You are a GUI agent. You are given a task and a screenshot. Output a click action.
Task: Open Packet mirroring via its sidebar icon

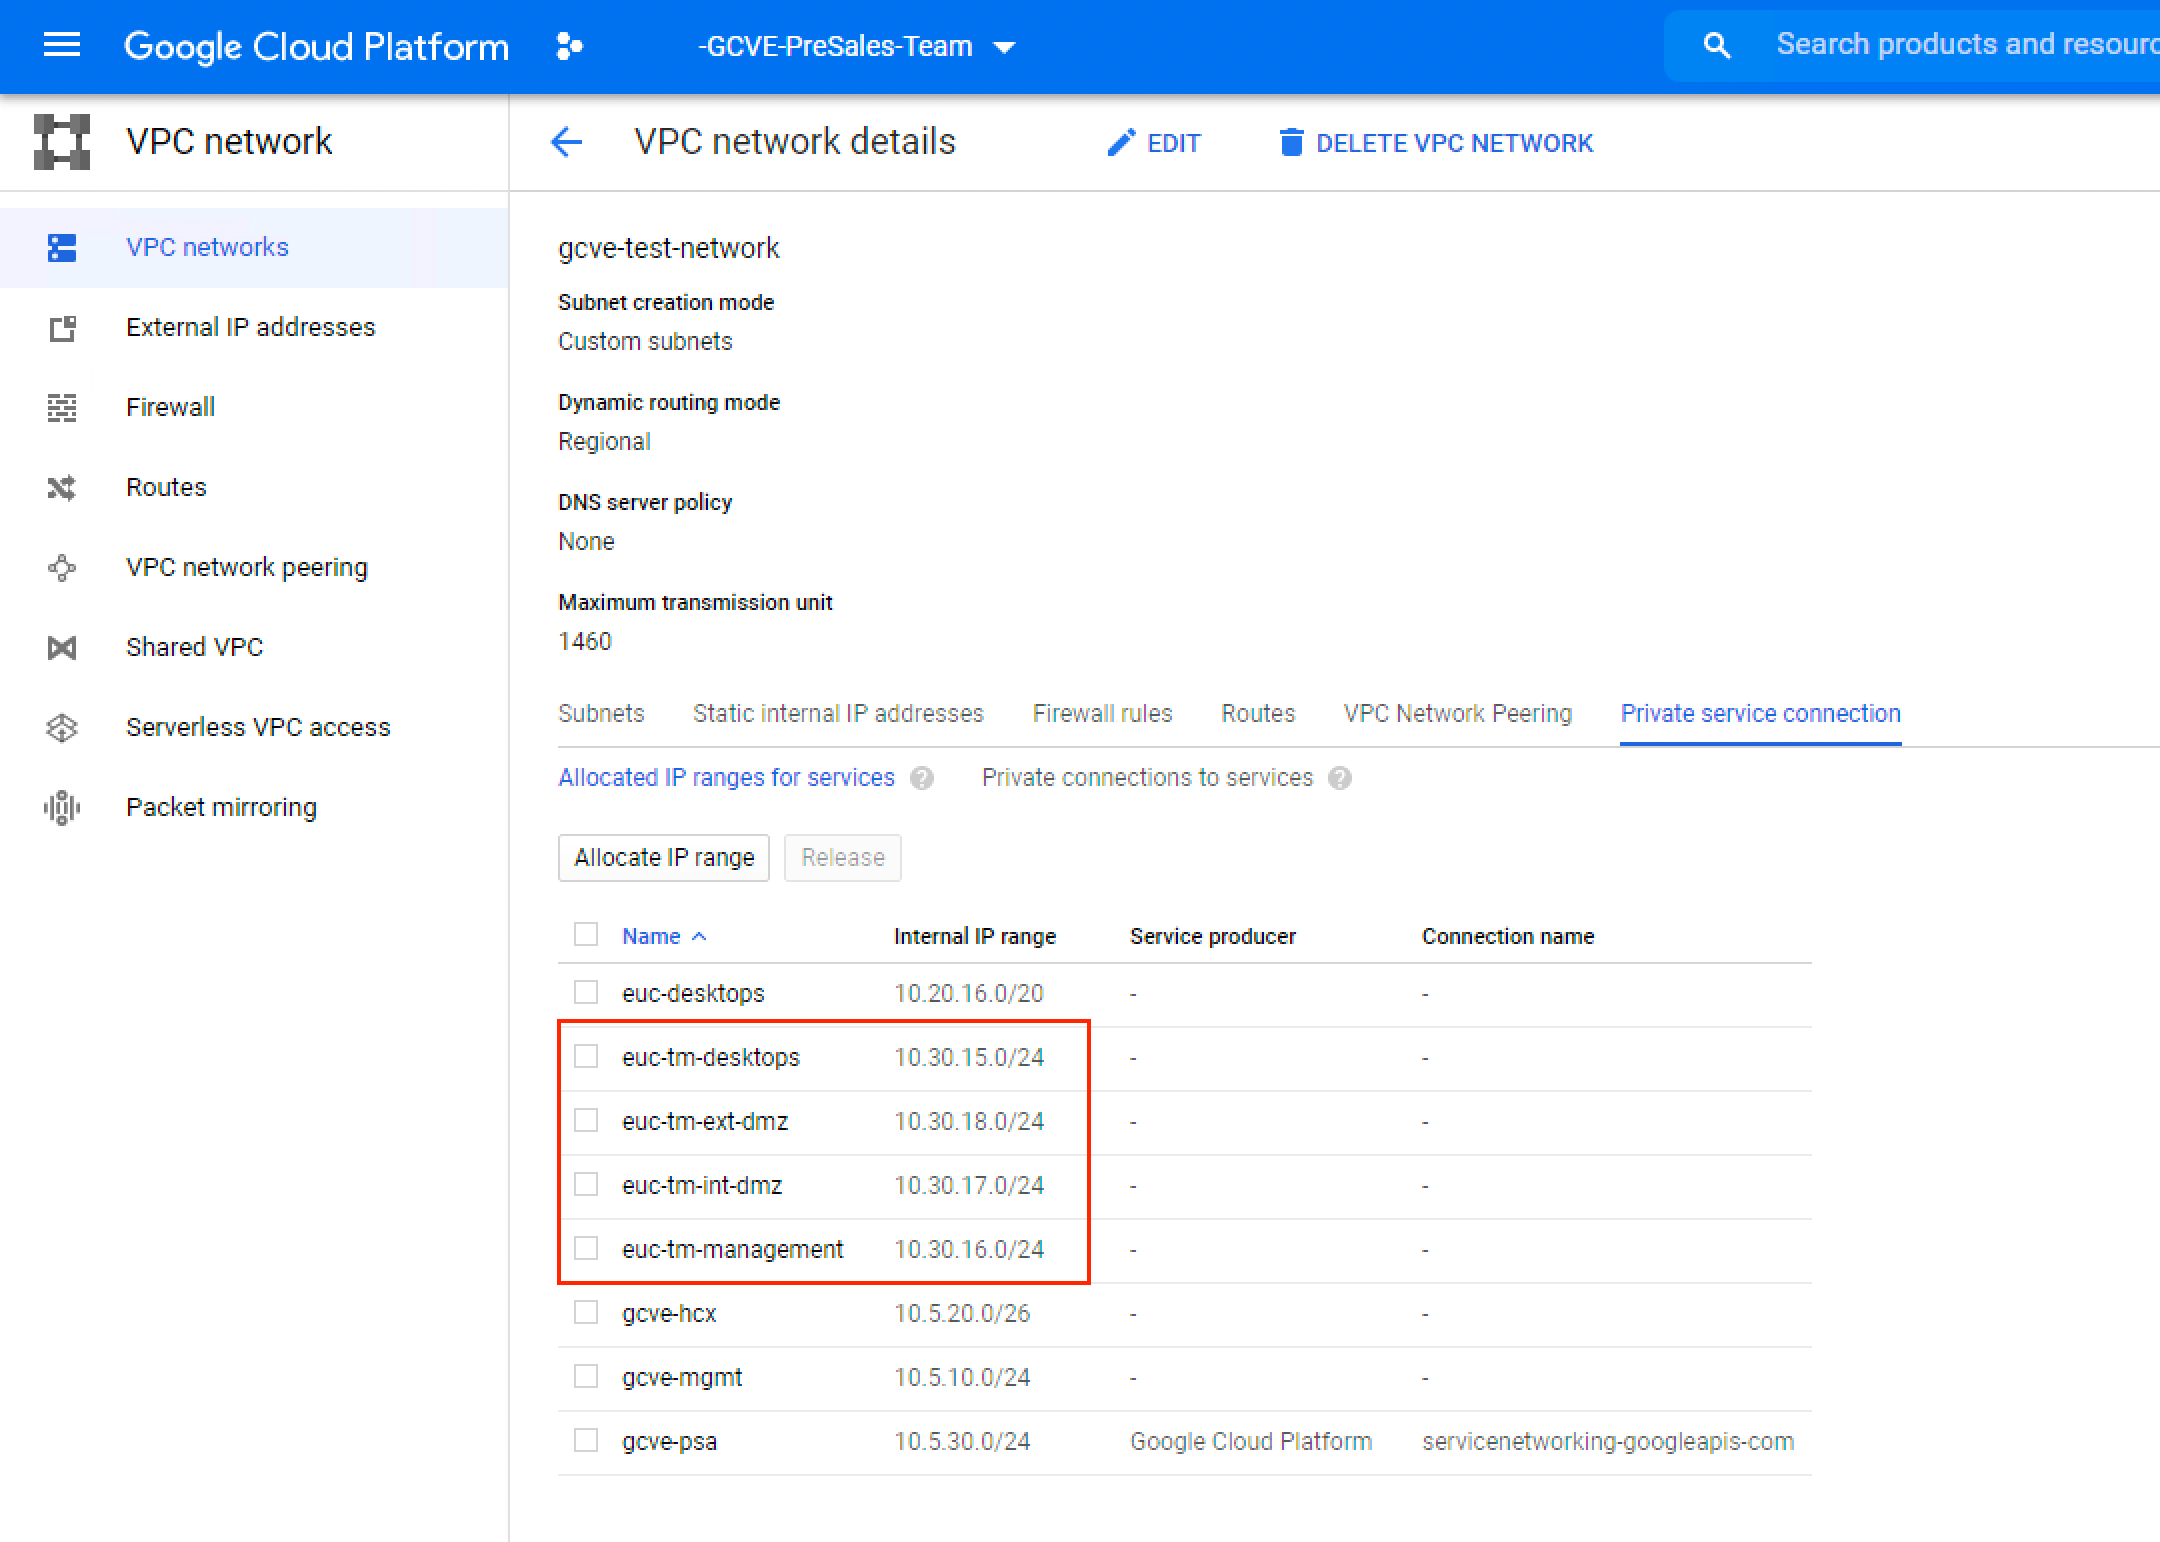[x=61, y=807]
